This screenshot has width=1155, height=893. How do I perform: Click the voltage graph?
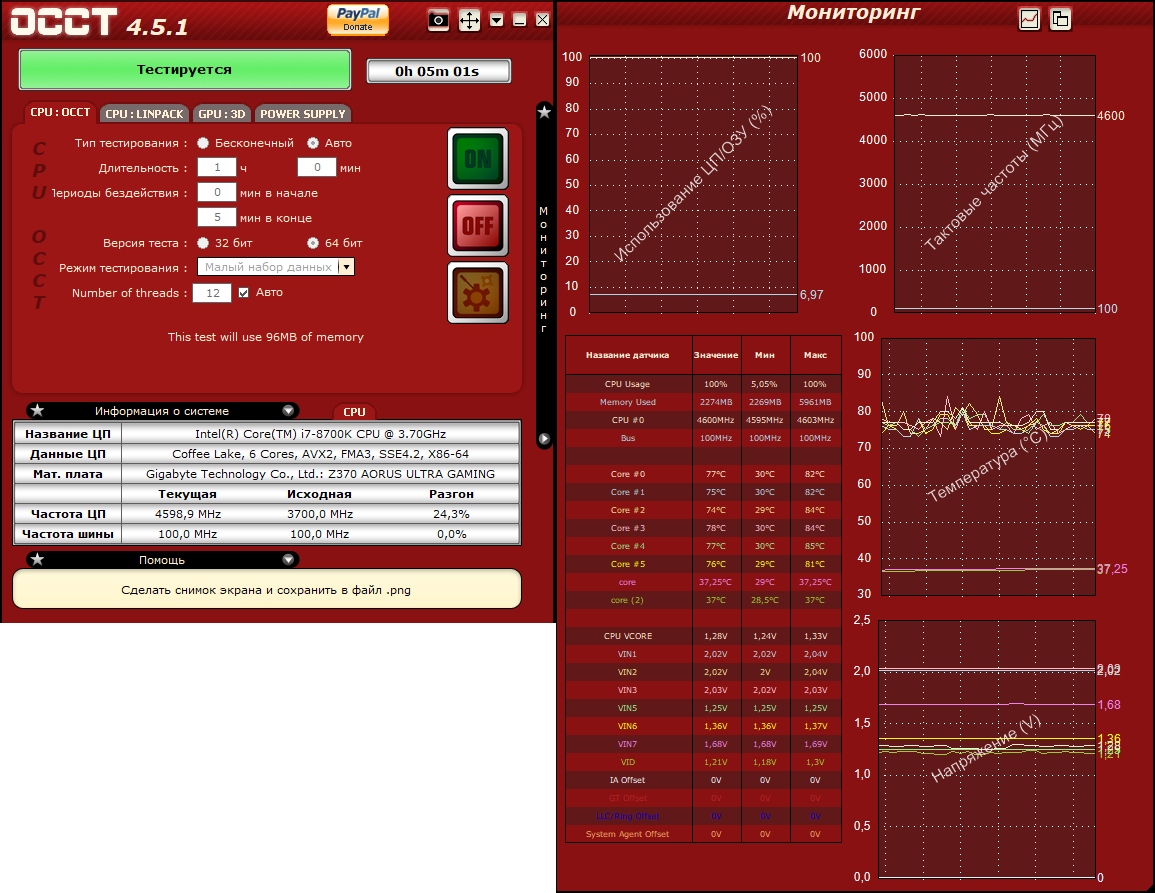coord(987,749)
